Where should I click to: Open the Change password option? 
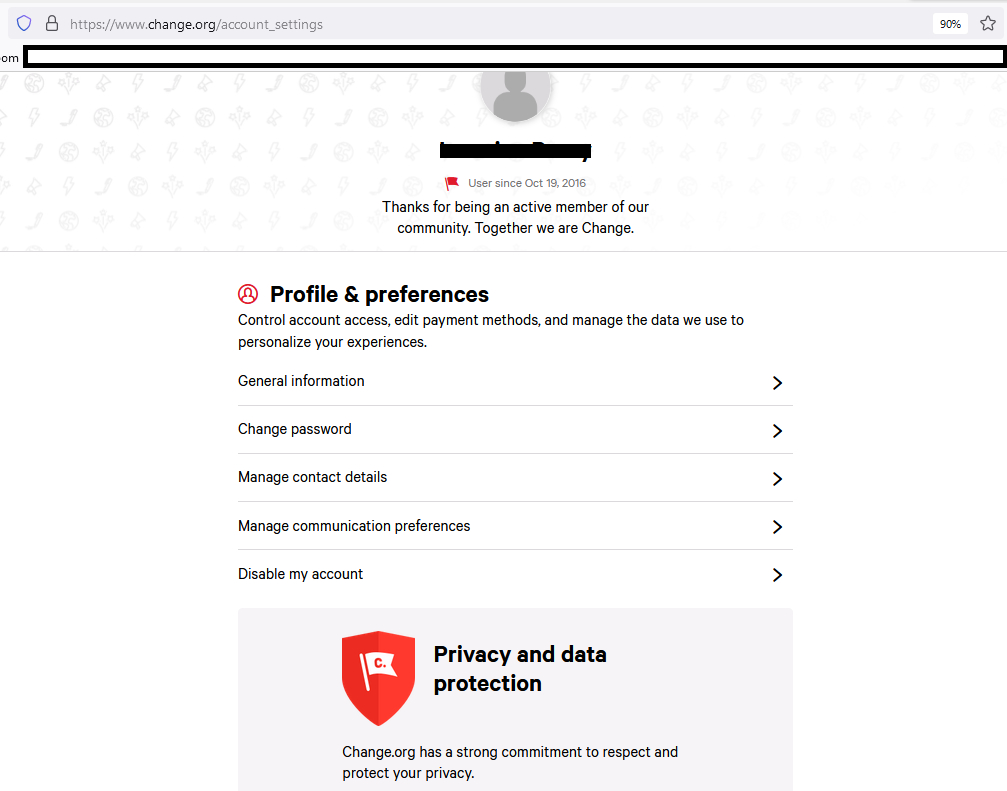pos(295,429)
